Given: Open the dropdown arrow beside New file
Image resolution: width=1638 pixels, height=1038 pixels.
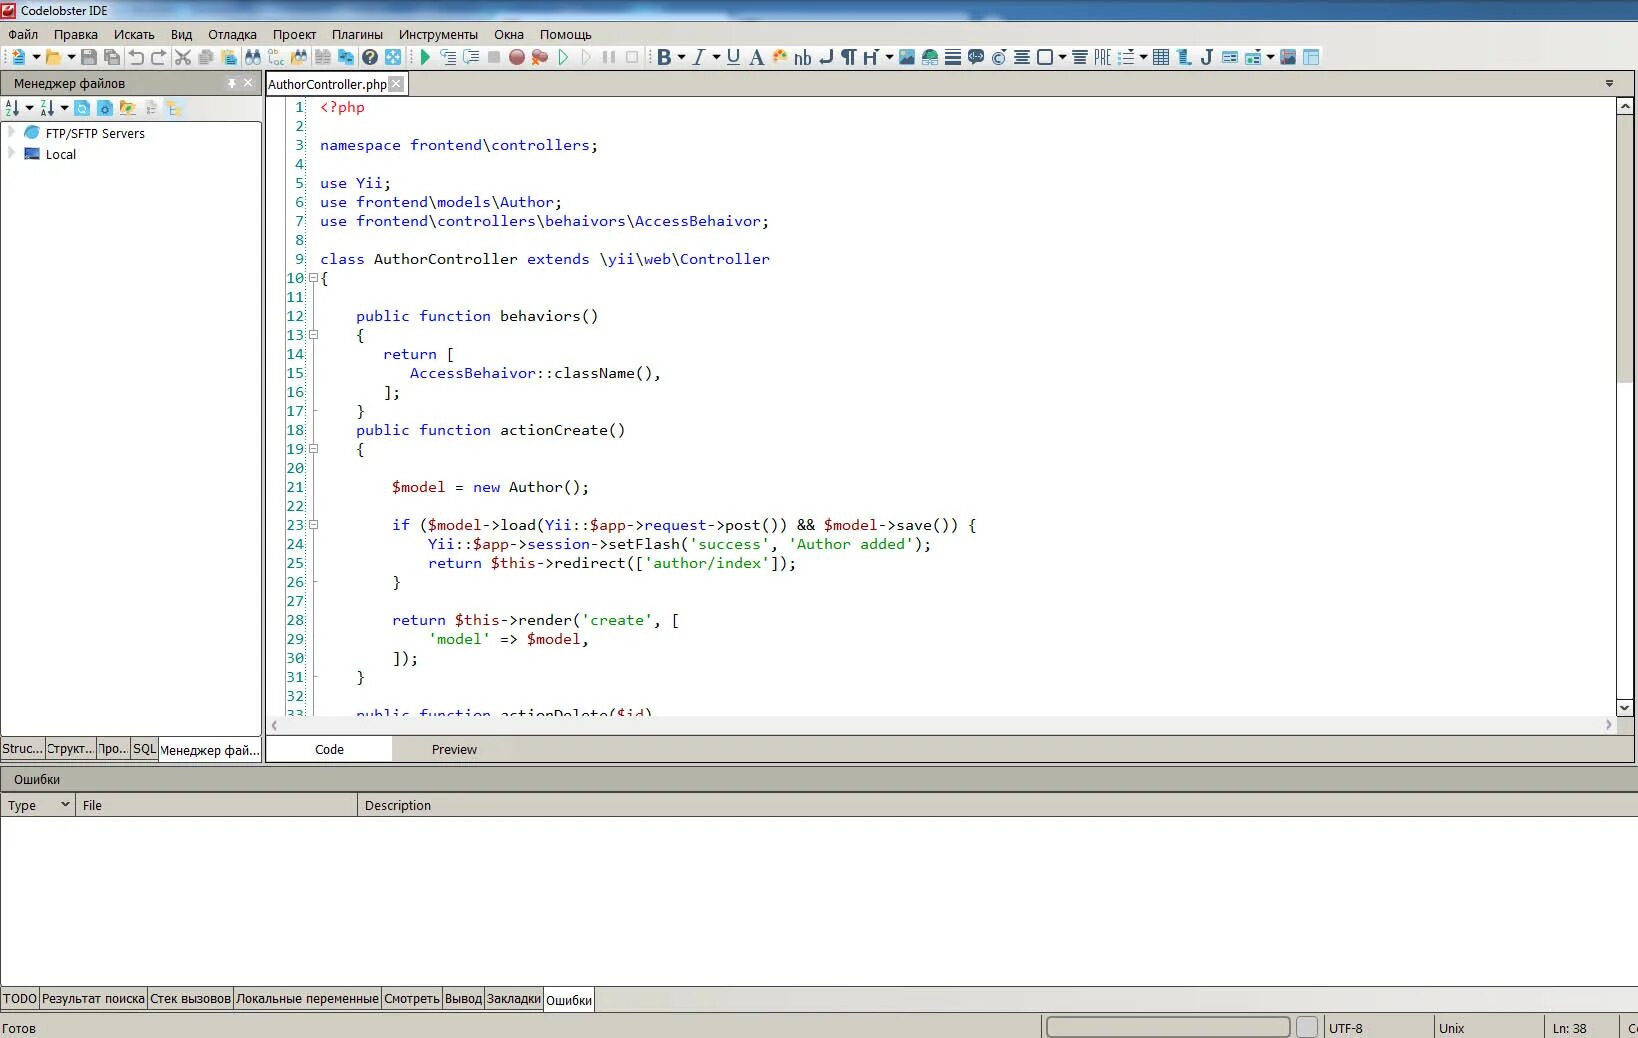Looking at the screenshot, I should point(36,57).
